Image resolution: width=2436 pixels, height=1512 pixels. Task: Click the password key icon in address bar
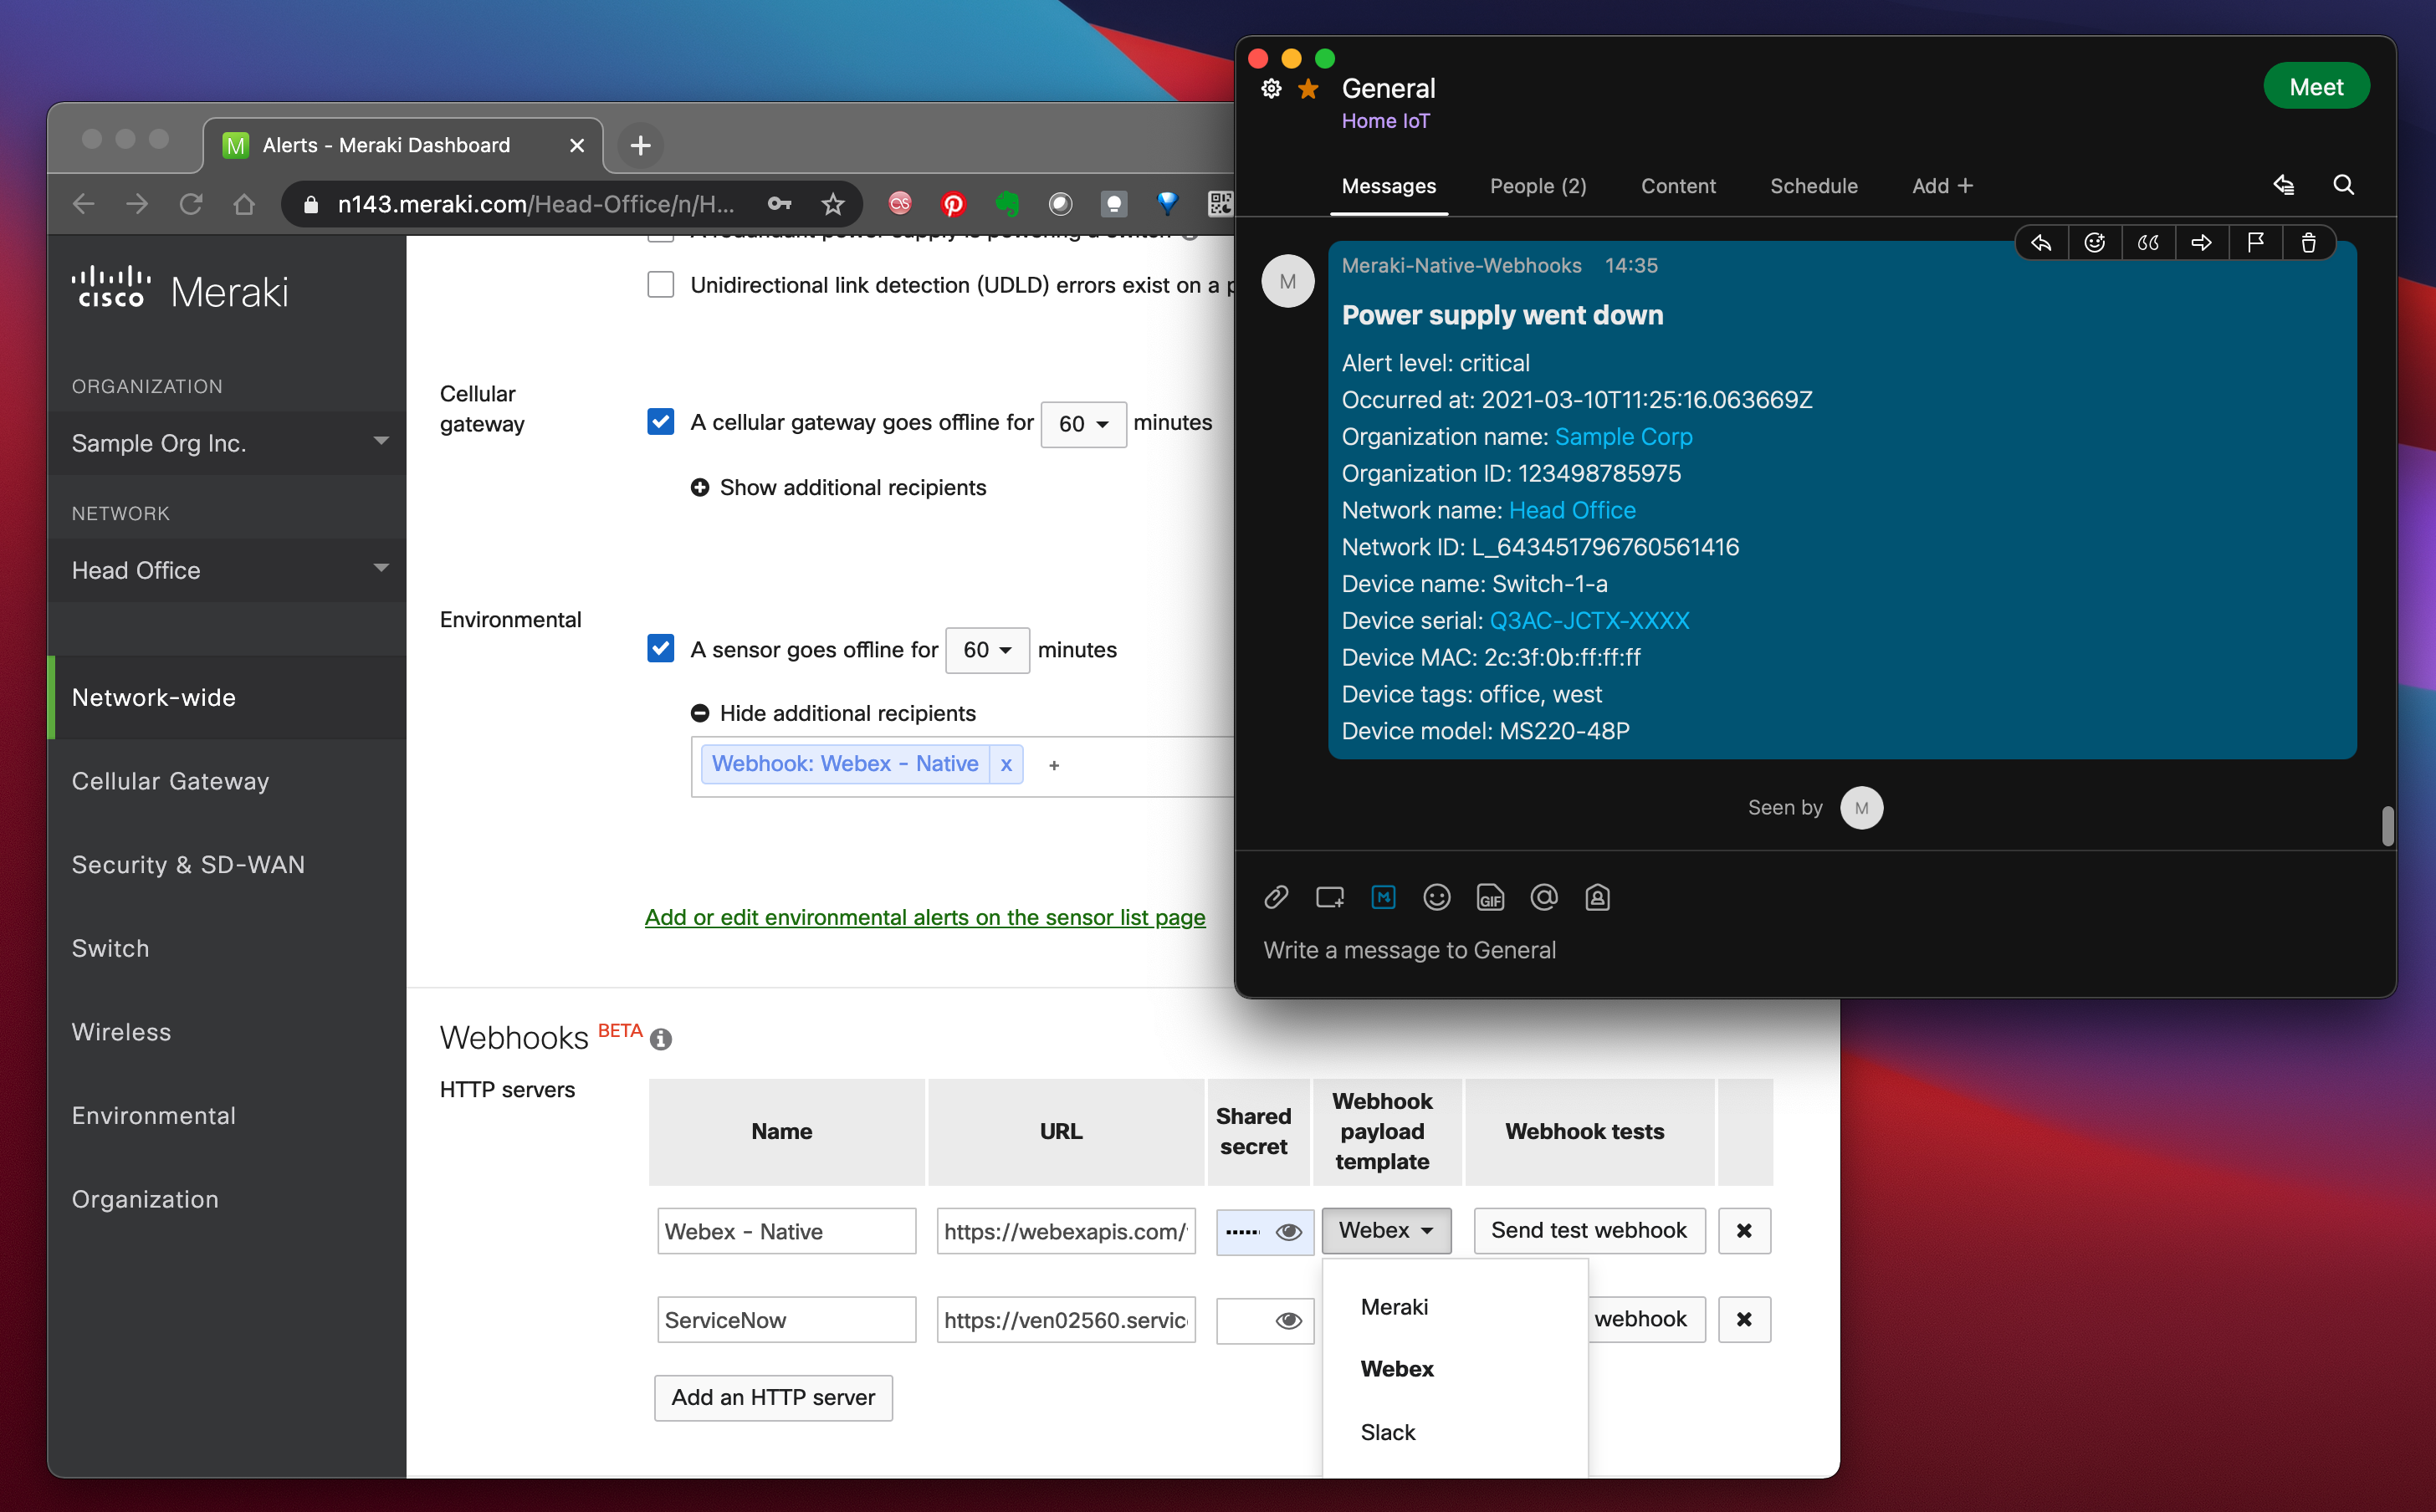[779, 204]
